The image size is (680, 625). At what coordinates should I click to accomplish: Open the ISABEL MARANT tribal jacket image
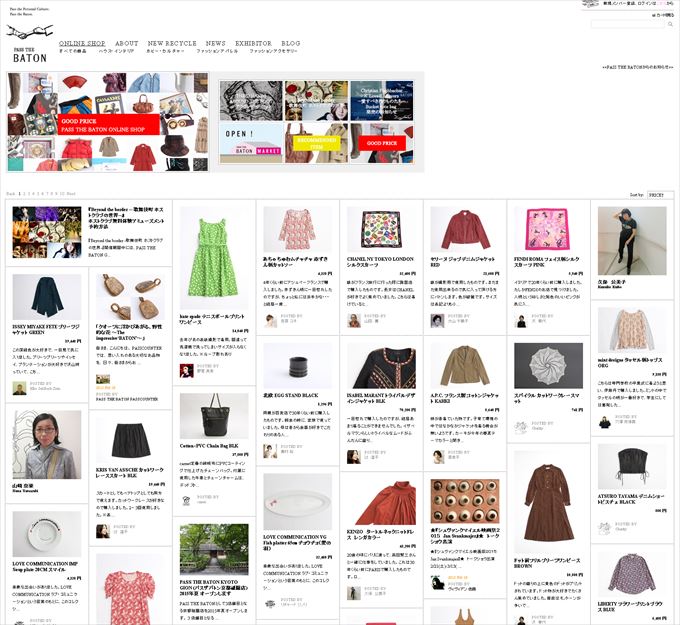coord(381,366)
